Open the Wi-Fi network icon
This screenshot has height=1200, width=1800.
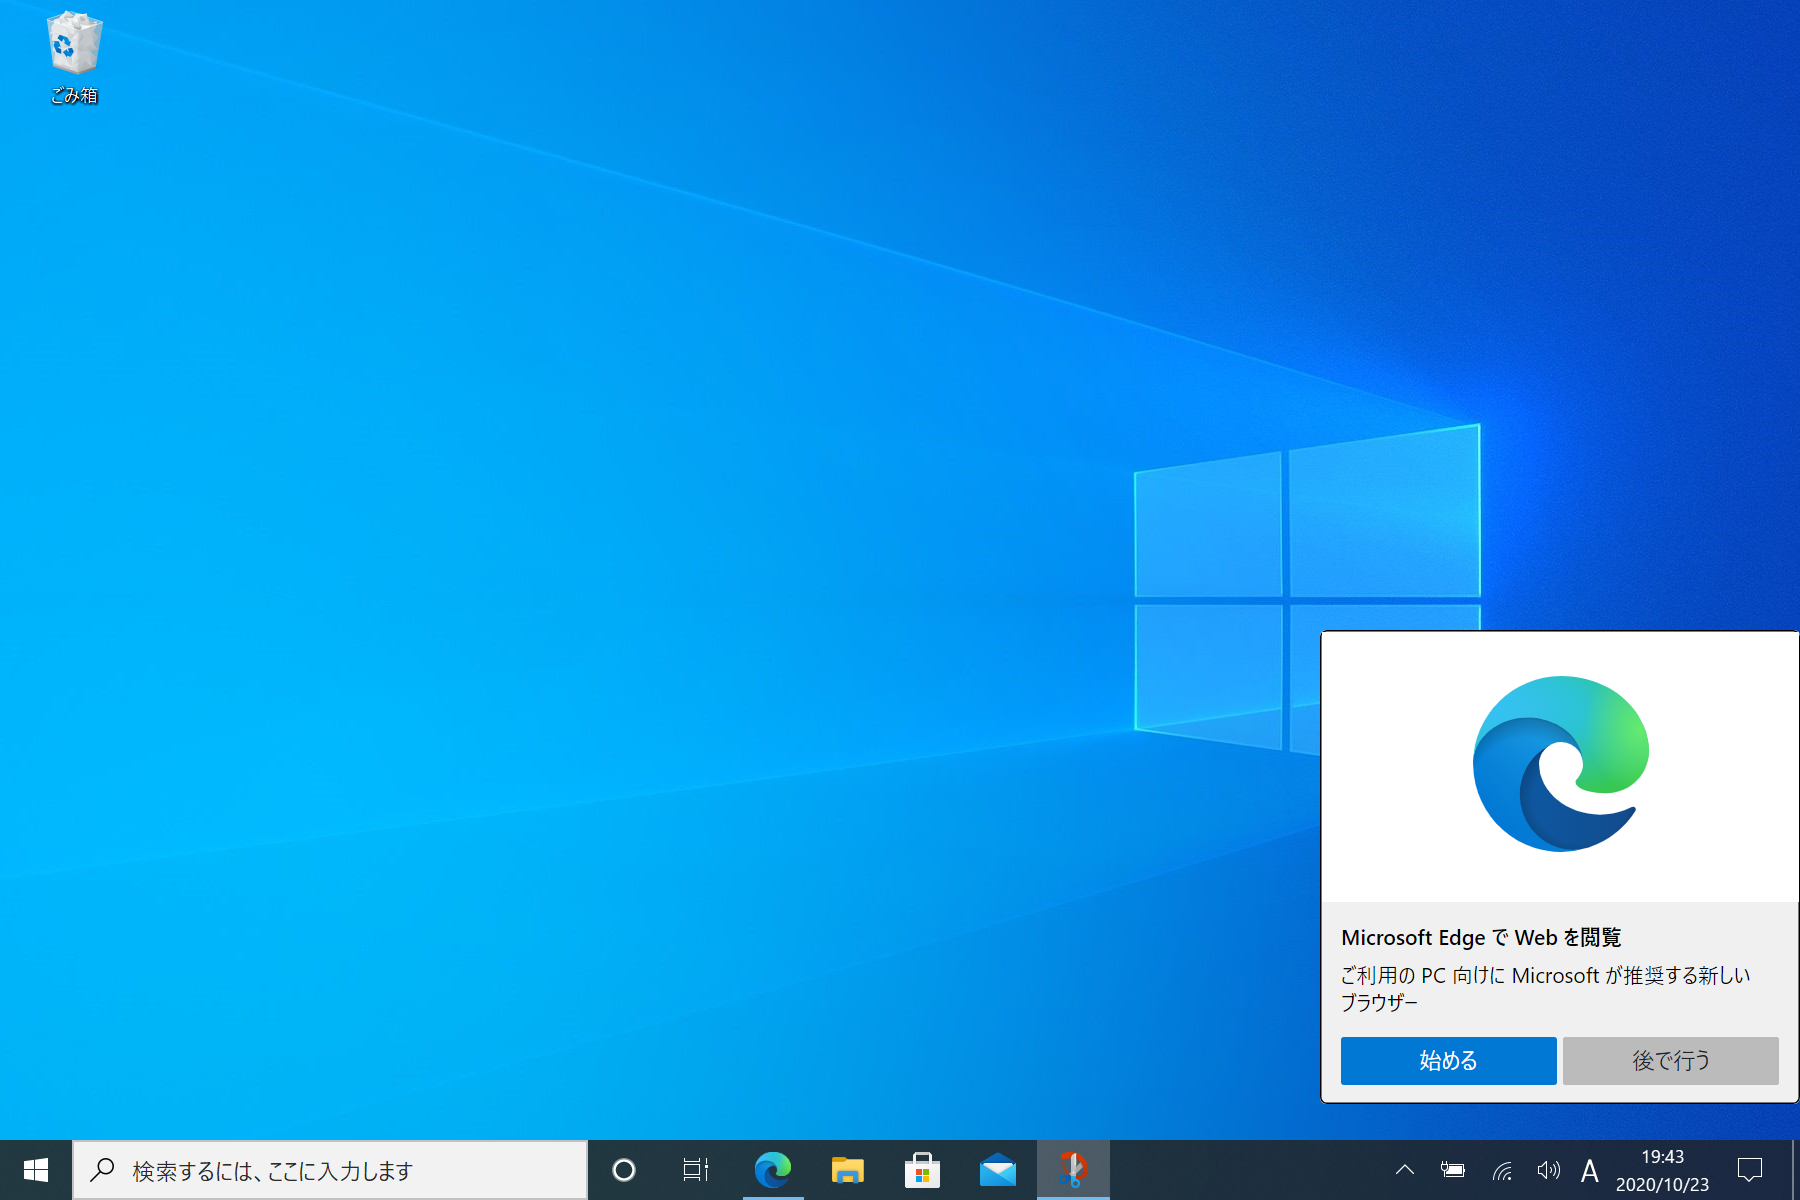tap(1501, 1169)
